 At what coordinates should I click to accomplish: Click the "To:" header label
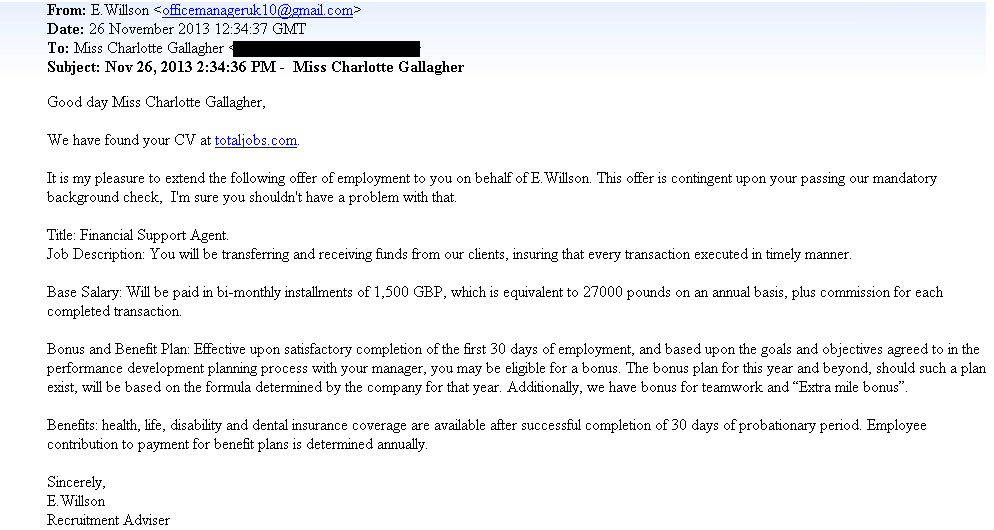60,48
